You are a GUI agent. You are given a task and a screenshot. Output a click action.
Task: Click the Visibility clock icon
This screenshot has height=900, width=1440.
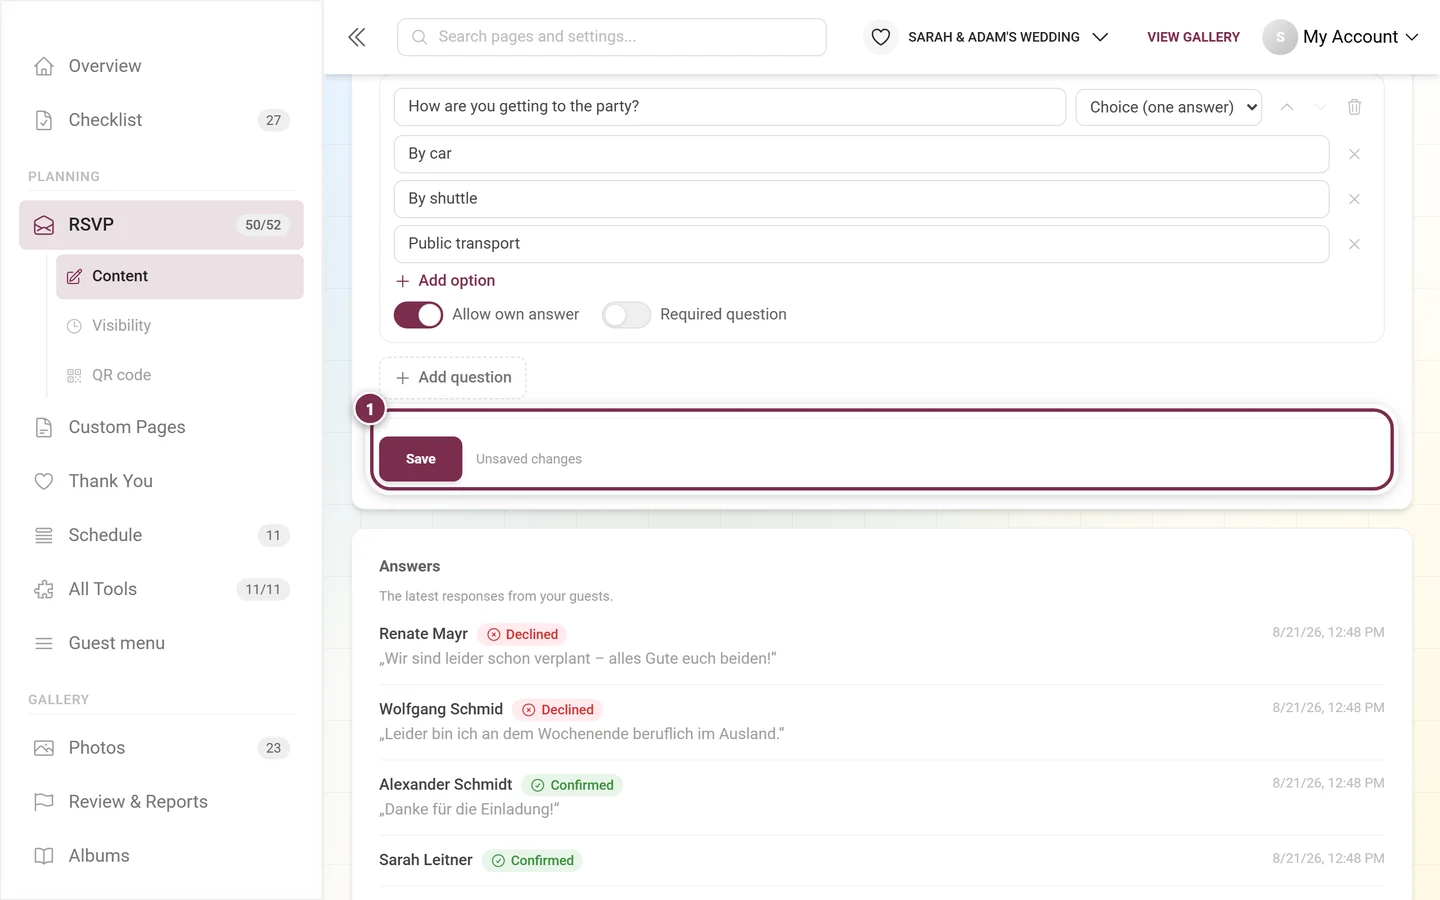(x=74, y=326)
